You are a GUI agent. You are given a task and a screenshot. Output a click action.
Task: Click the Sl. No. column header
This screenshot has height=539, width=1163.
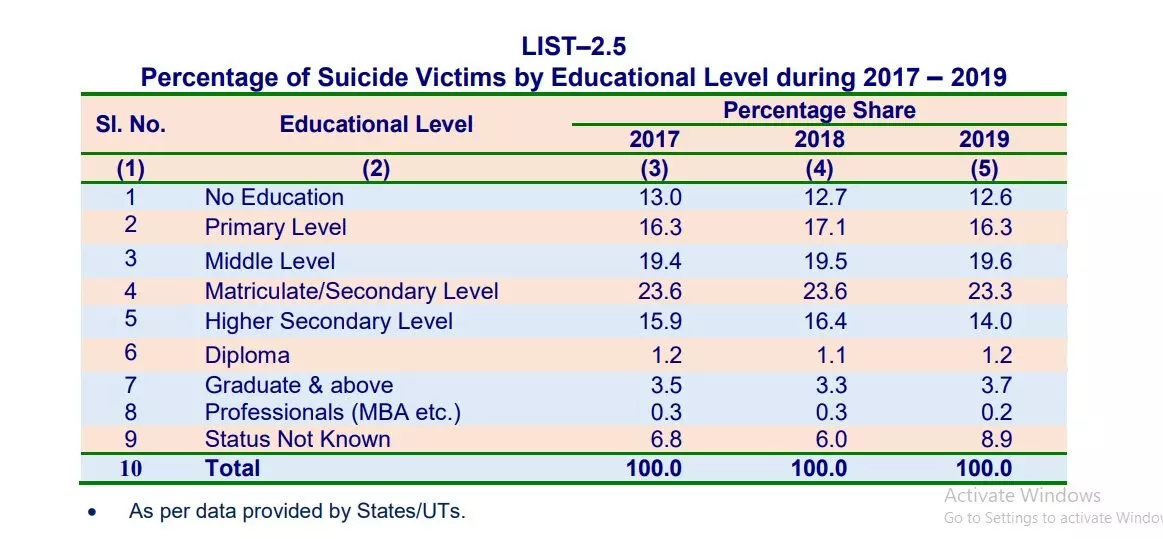point(131,125)
